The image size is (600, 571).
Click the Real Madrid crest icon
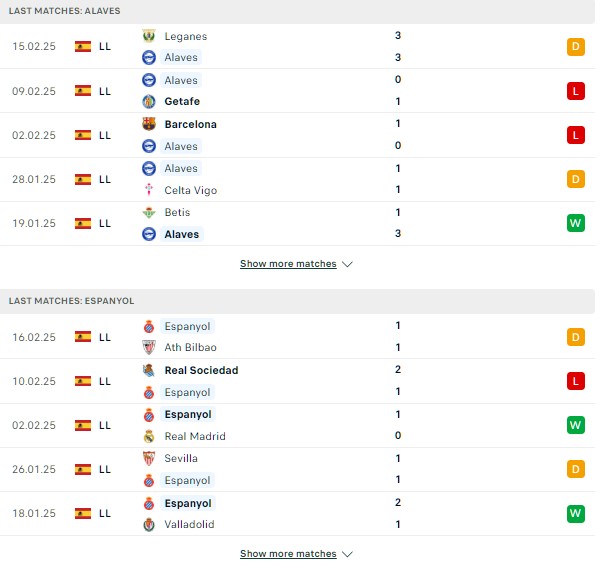[x=149, y=436]
